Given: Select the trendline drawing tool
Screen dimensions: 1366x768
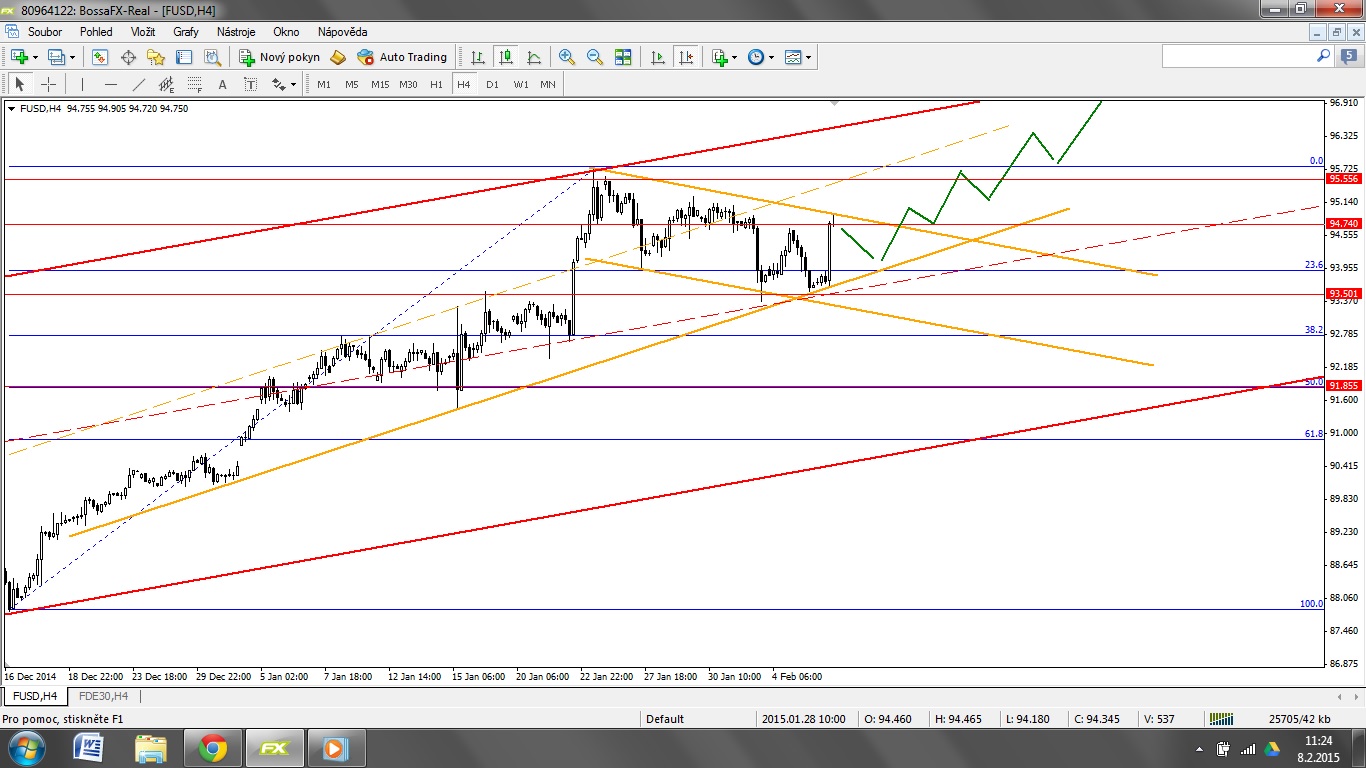Looking at the screenshot, I should (x=138, y=84).
